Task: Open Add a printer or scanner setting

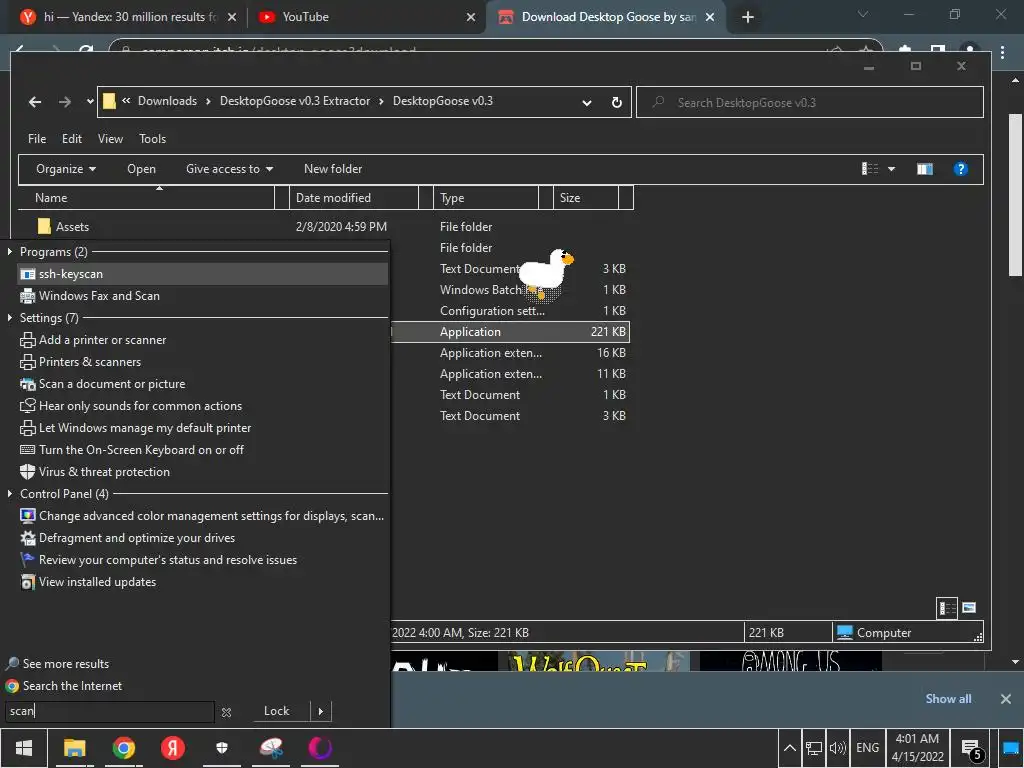Action: tap(93, 340)
